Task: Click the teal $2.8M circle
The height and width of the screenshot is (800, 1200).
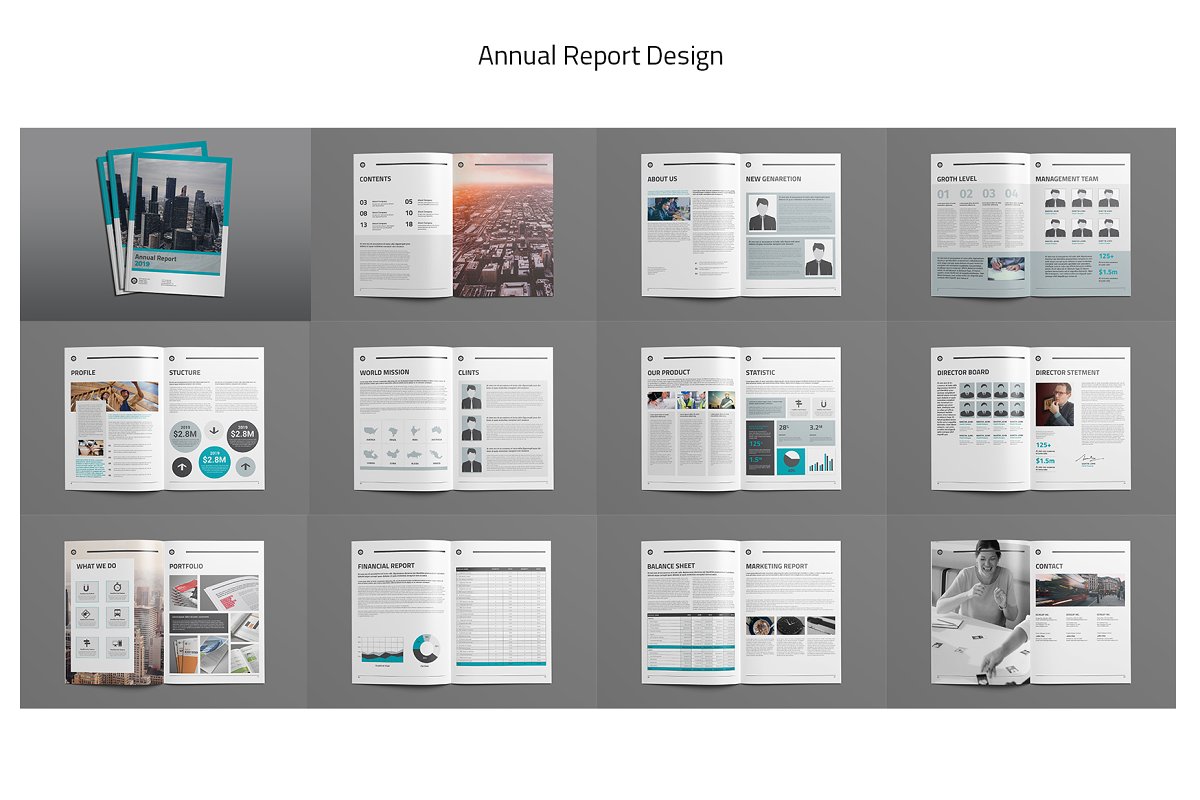Action: [214, 462]
